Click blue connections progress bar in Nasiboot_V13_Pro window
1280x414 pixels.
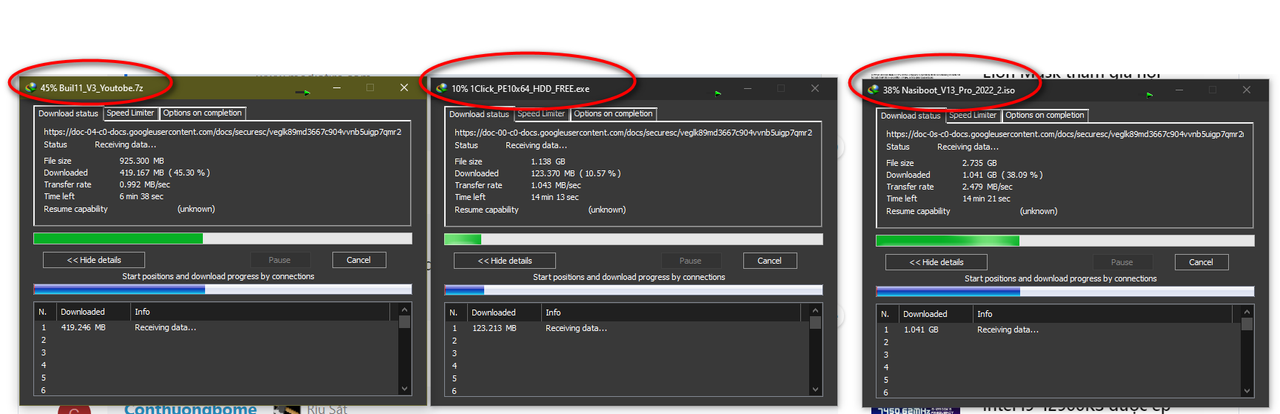[1066, 291]
